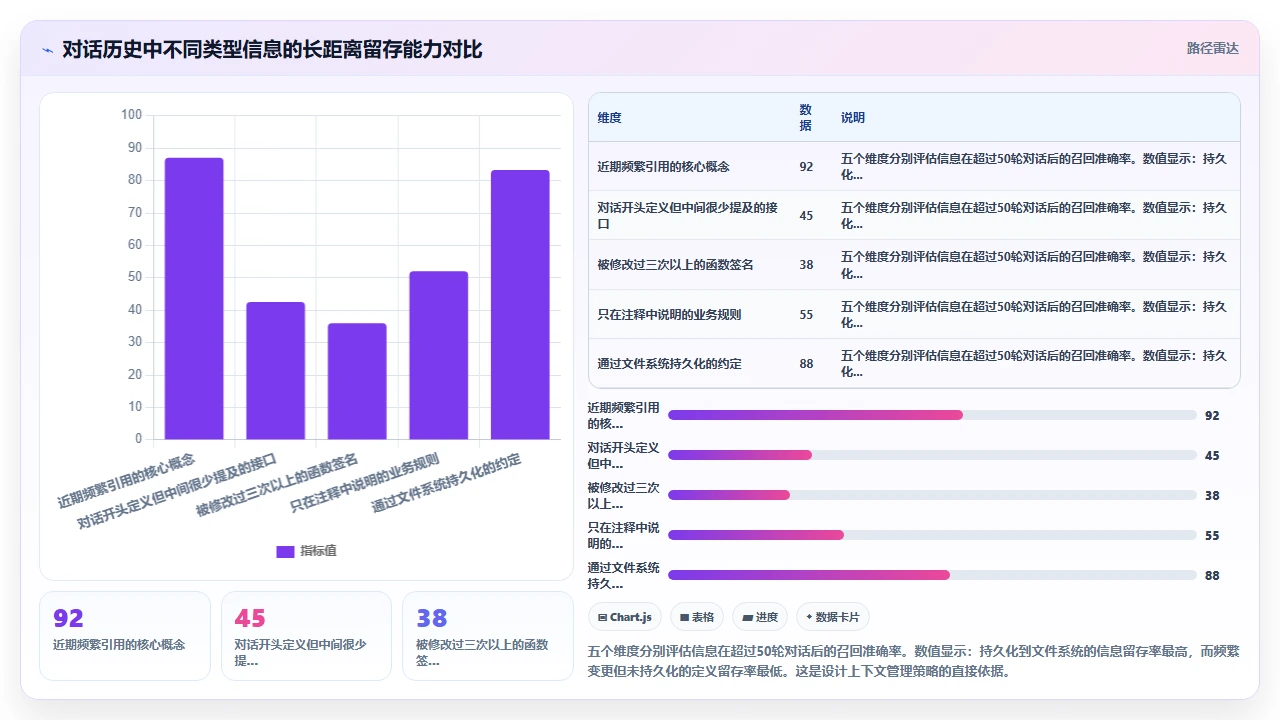Click the chart bar for 被修改过三次以上的函数签名

(x=357, y=381)
